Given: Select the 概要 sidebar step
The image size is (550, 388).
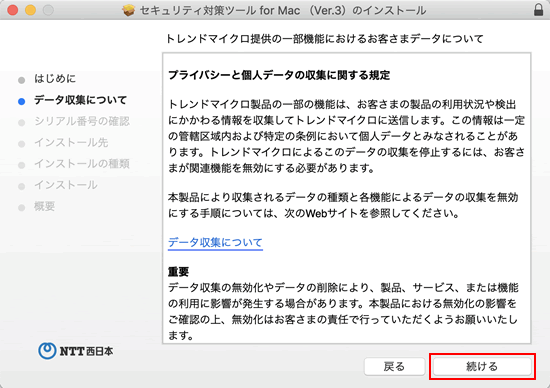Looking at the screenshot, I should [x=45, y=206].
